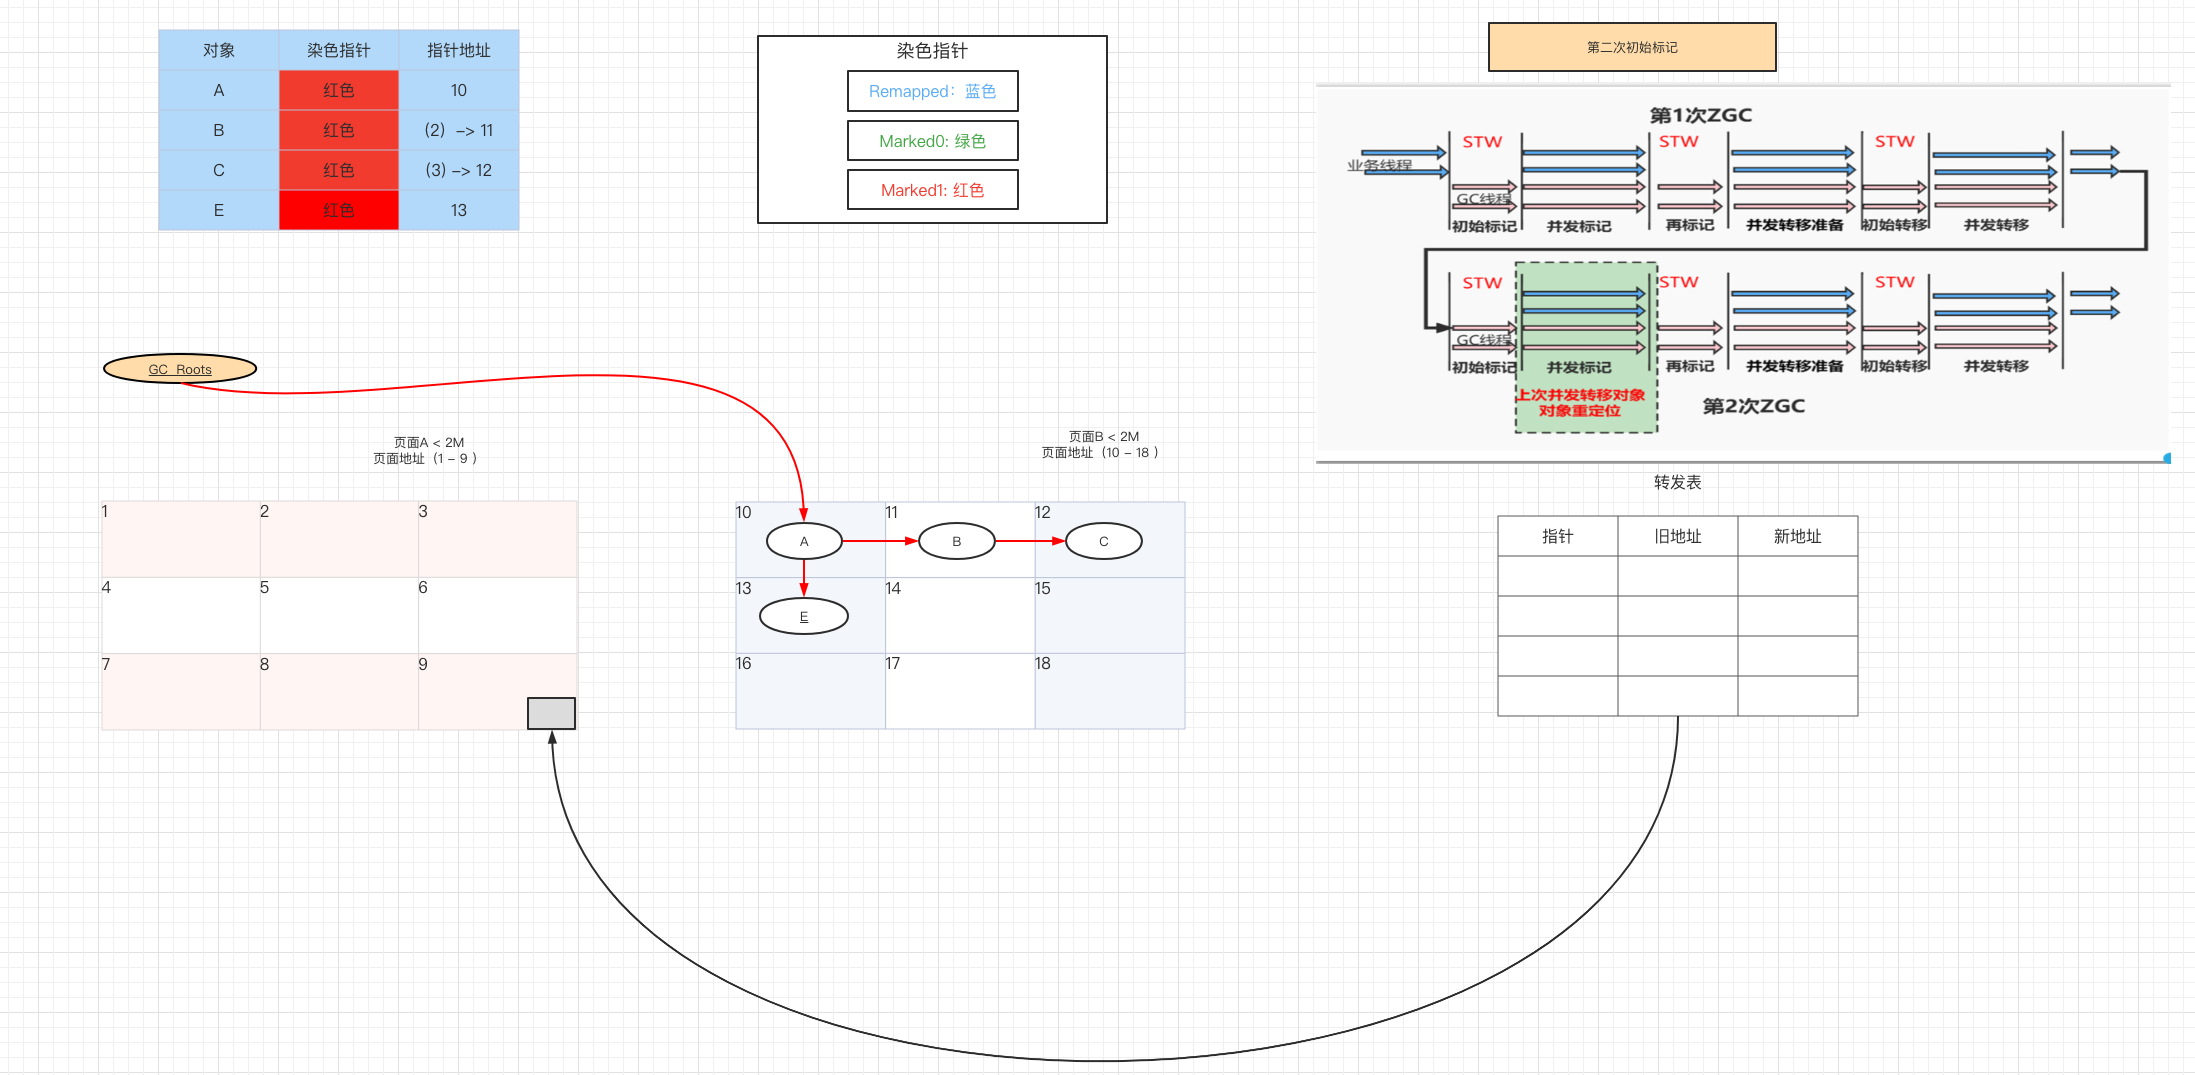The width and height of the screenshot is (2195, 1075).
Task: Select the 旧地址 header in forwarding table
Action: pyautogui.click(x=1677, y=536)
